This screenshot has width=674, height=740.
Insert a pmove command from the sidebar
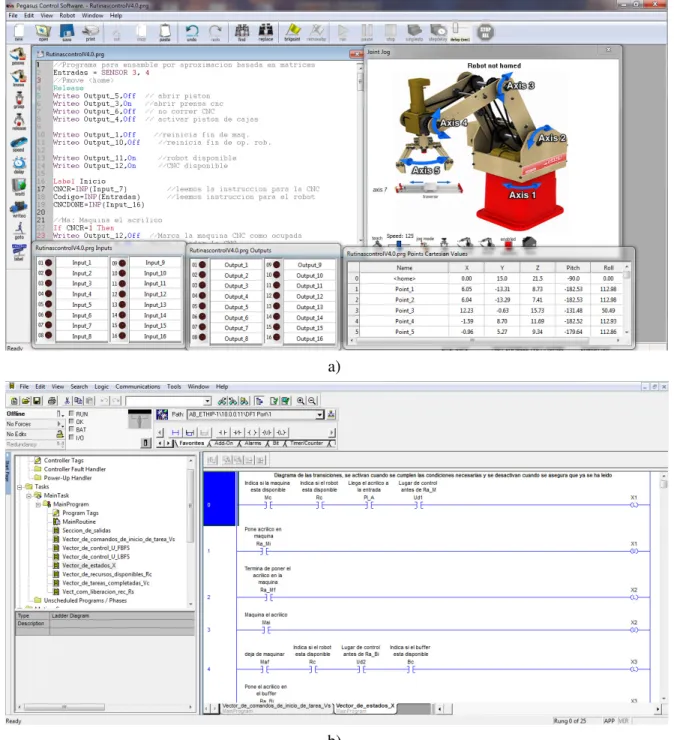18,55
